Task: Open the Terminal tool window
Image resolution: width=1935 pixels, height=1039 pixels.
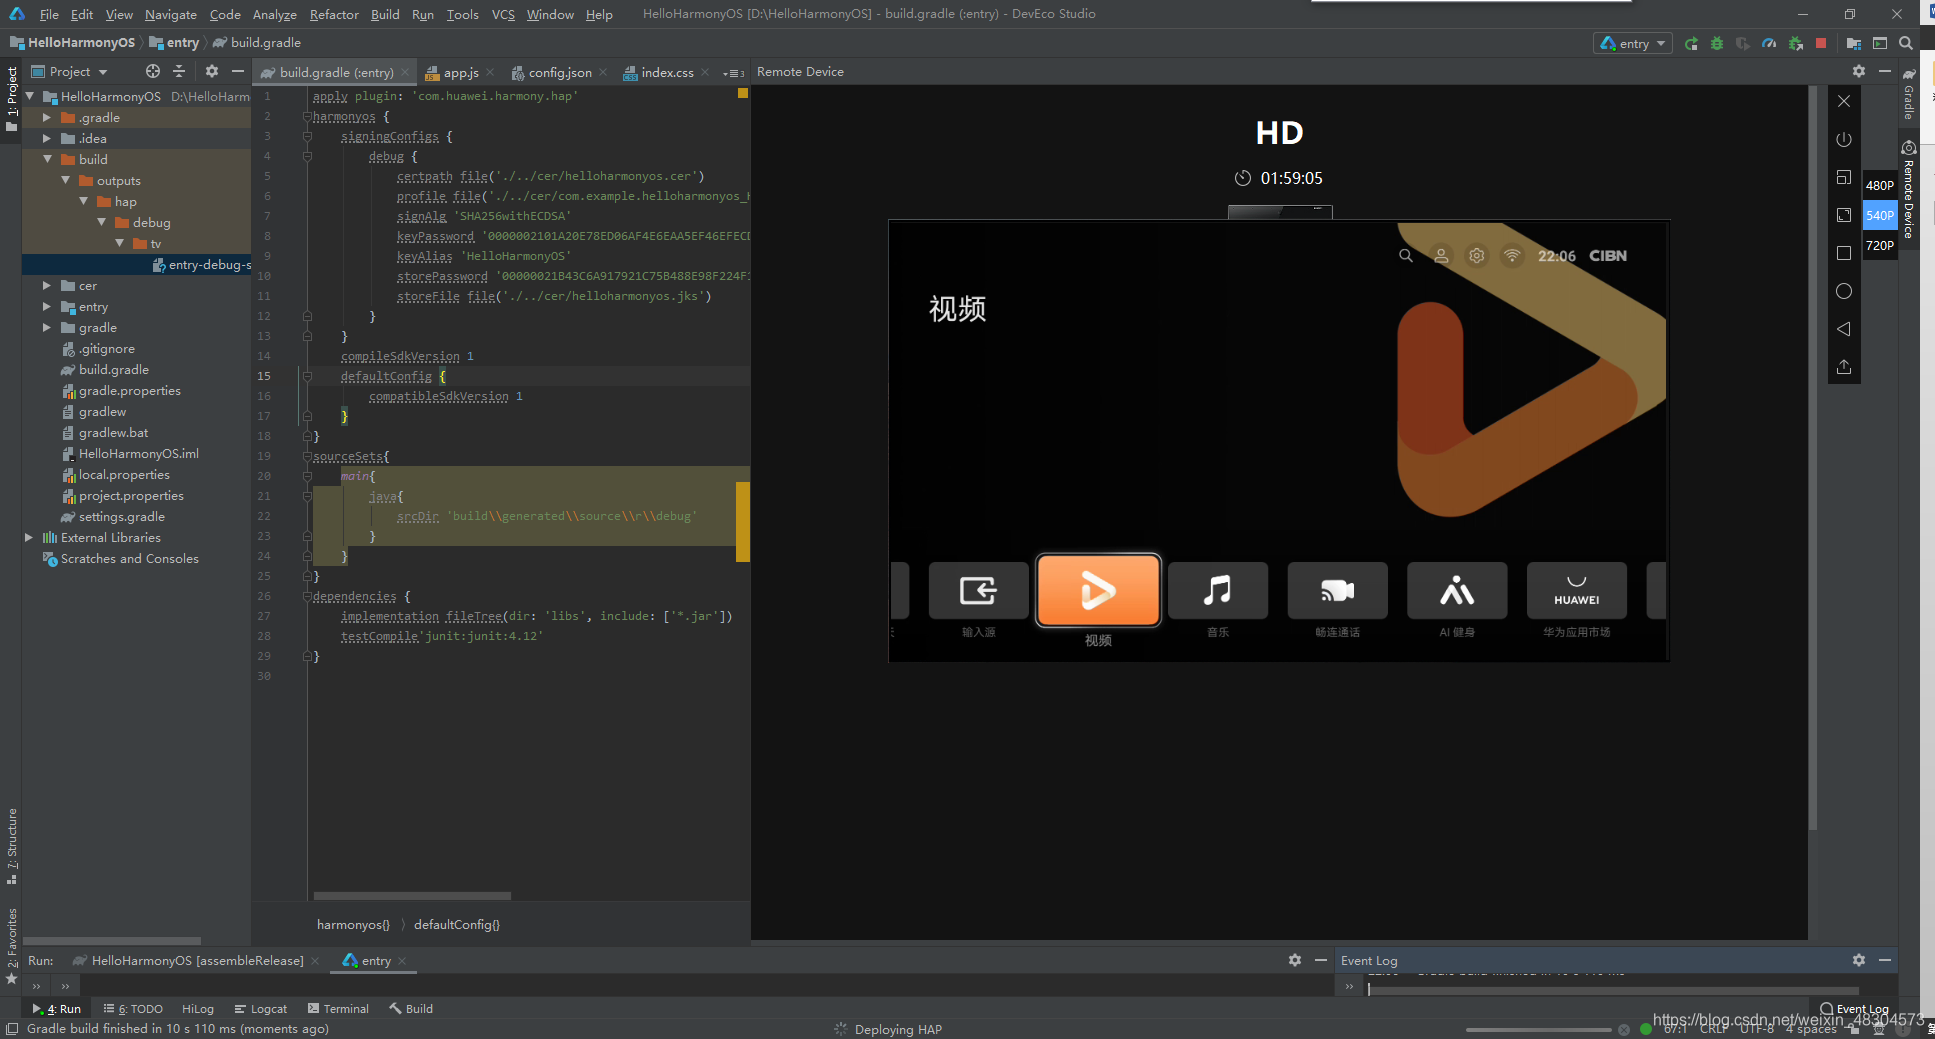Action: click(x=338, y=1009)
